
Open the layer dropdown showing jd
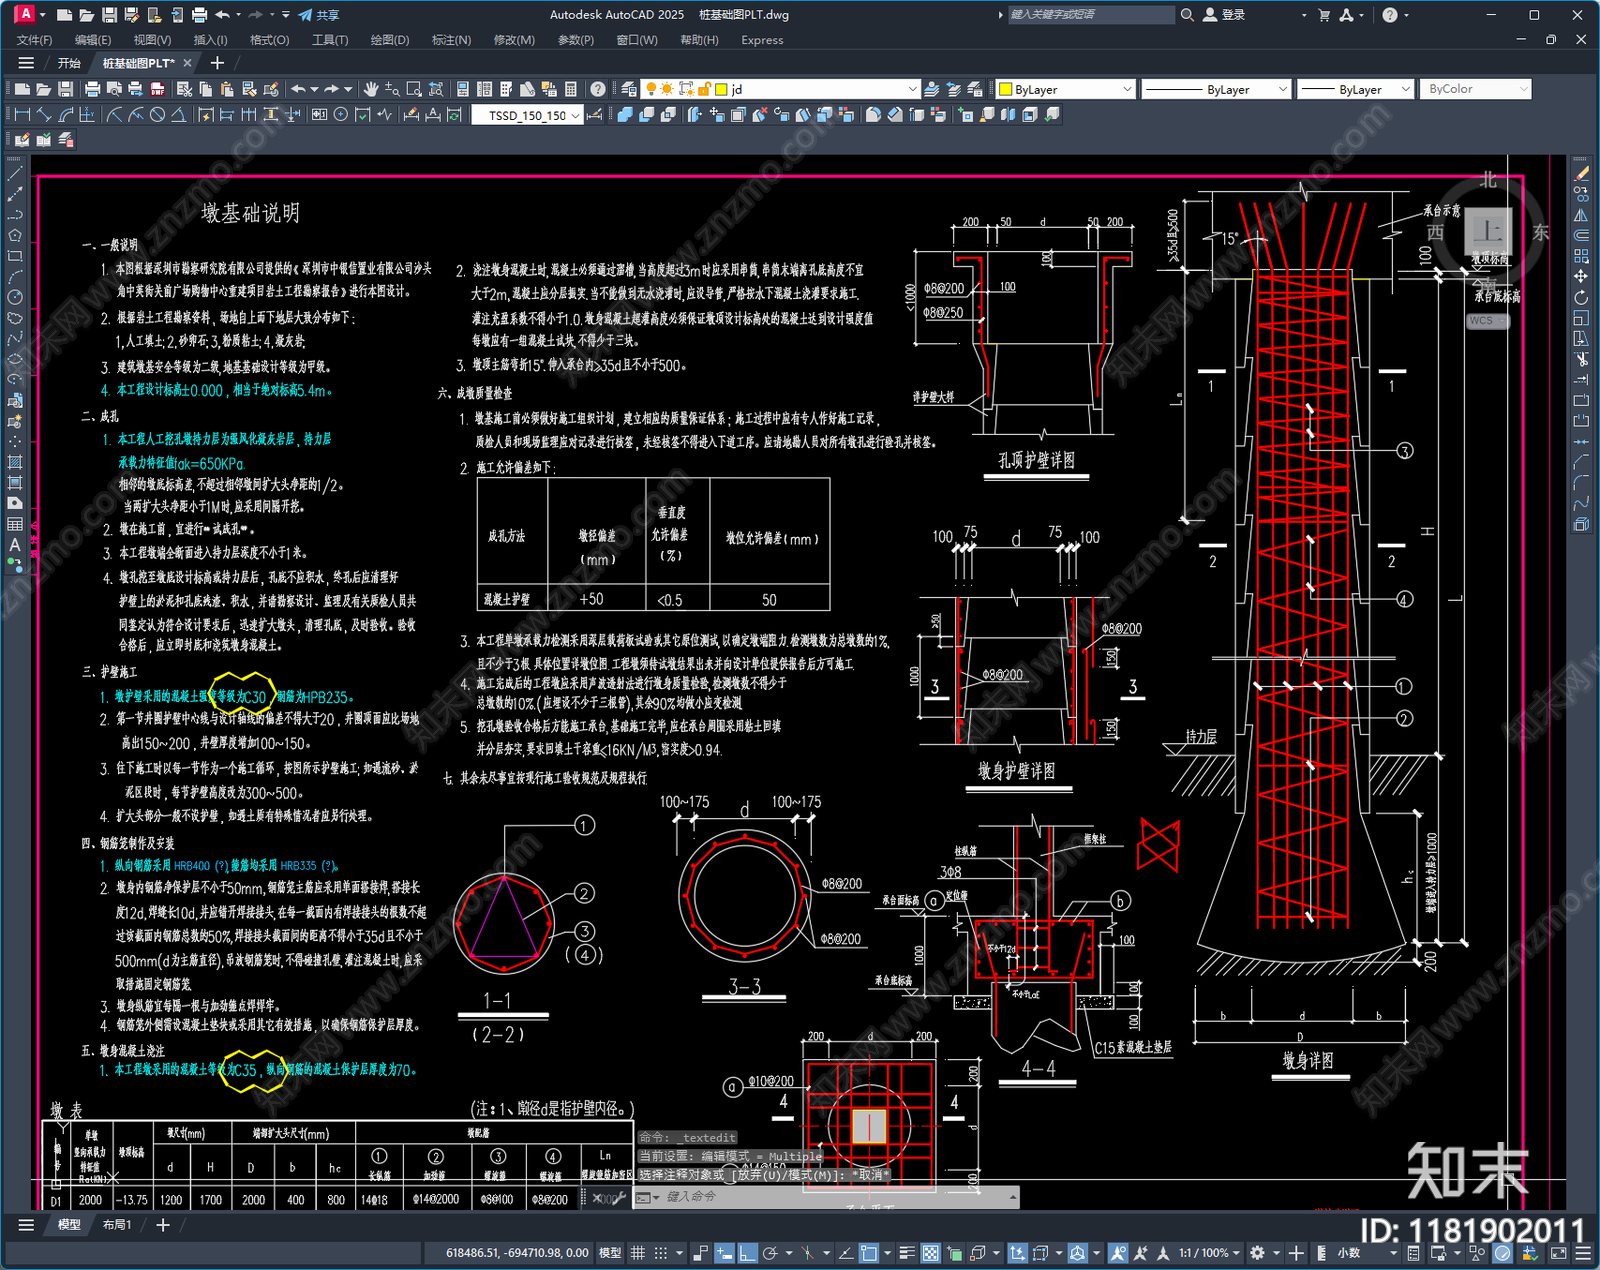tap(781, 89)
